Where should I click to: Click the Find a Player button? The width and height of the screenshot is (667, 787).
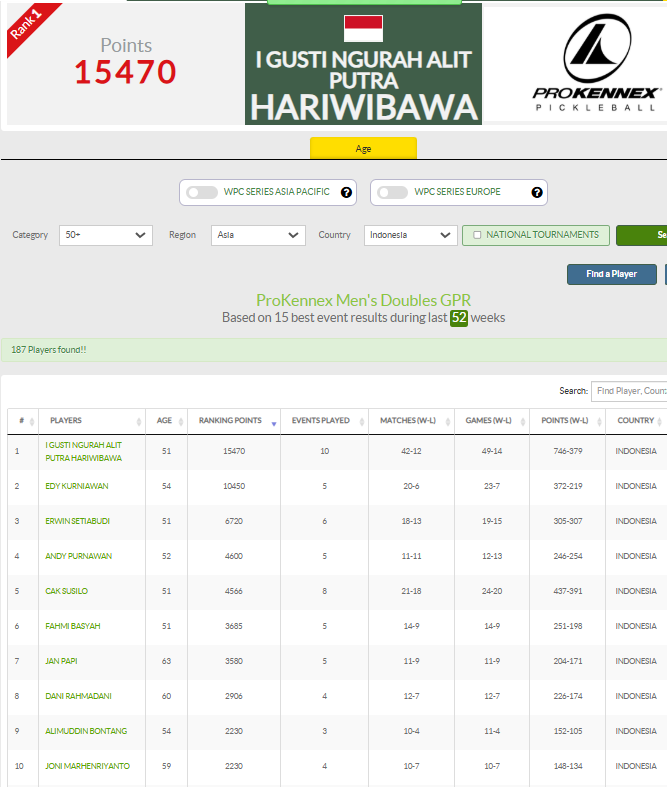point(611,274)
